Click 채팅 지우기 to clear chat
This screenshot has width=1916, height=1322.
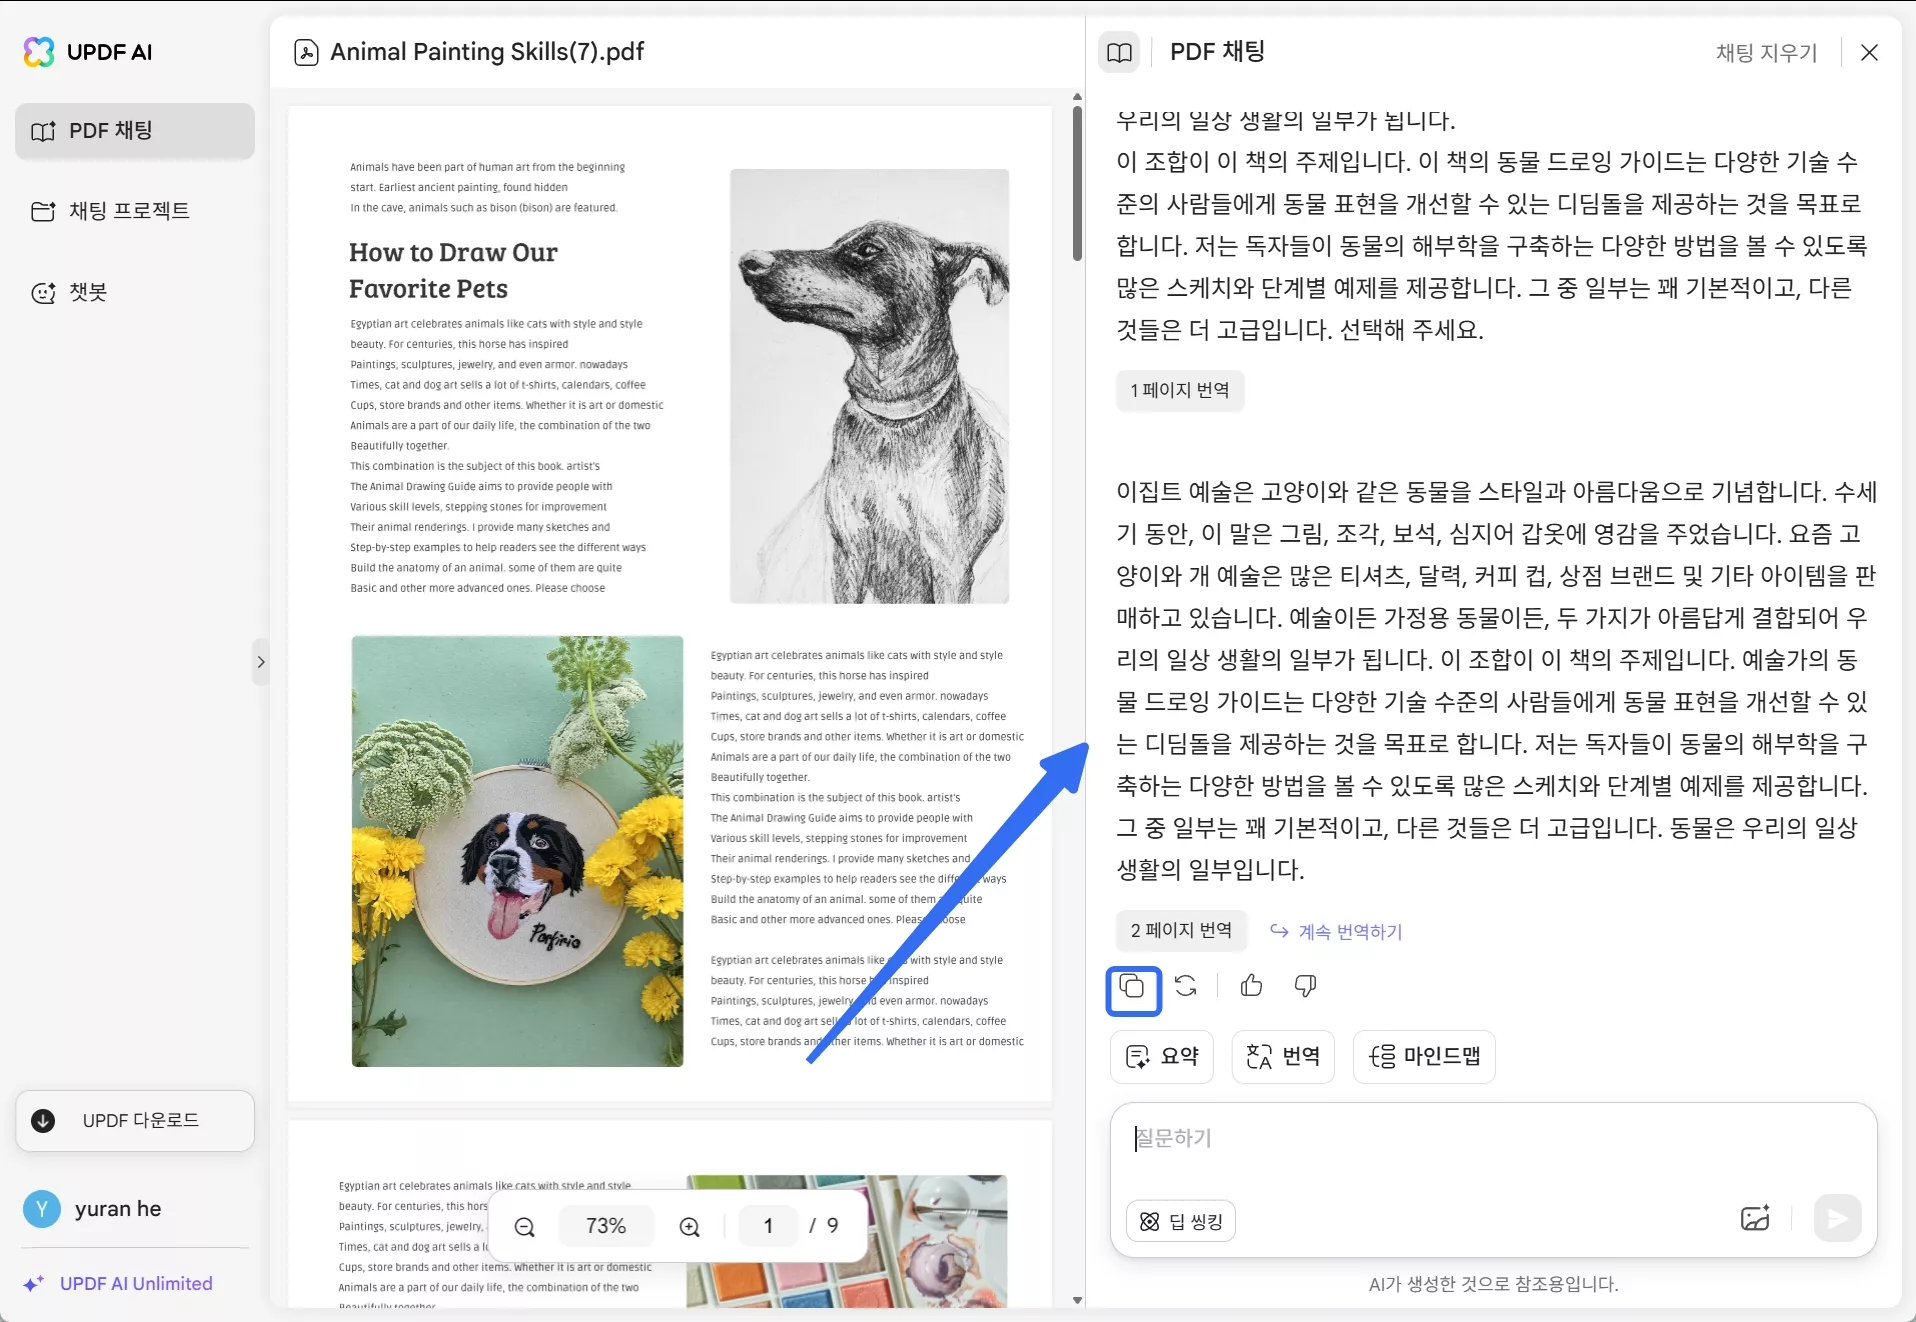[x=1766, y=52]
